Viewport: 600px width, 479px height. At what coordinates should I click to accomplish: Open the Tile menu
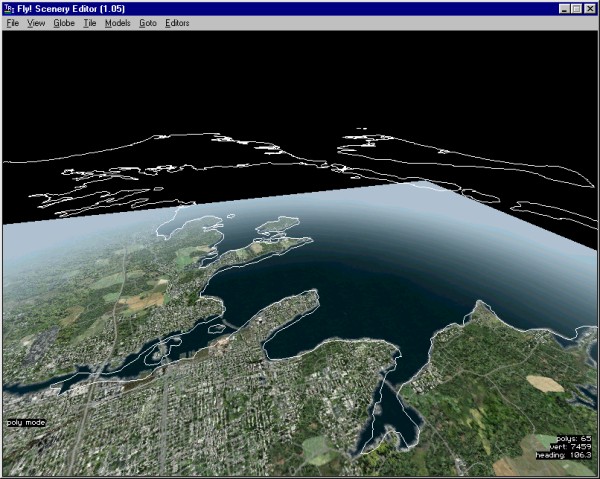click(90, 23)
